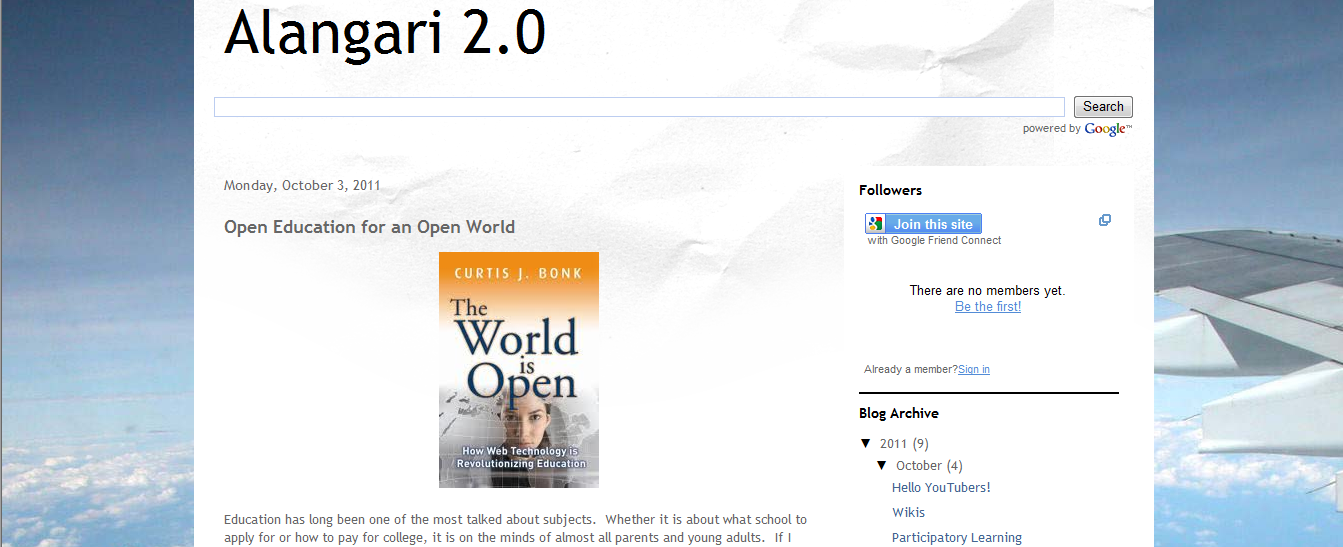Click the Join this site button
The width and height of the screenshot is (1343, 547).
[923, 224]
